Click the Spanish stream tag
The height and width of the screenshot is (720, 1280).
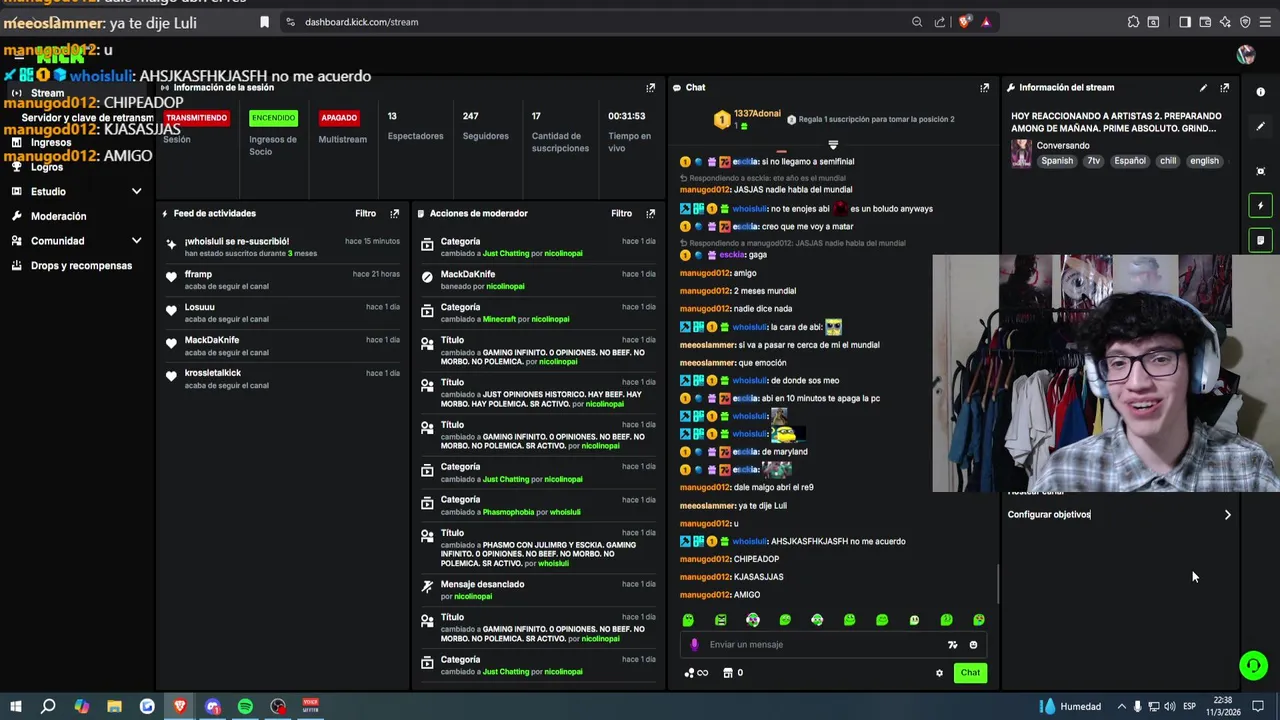coord(1056,161)
